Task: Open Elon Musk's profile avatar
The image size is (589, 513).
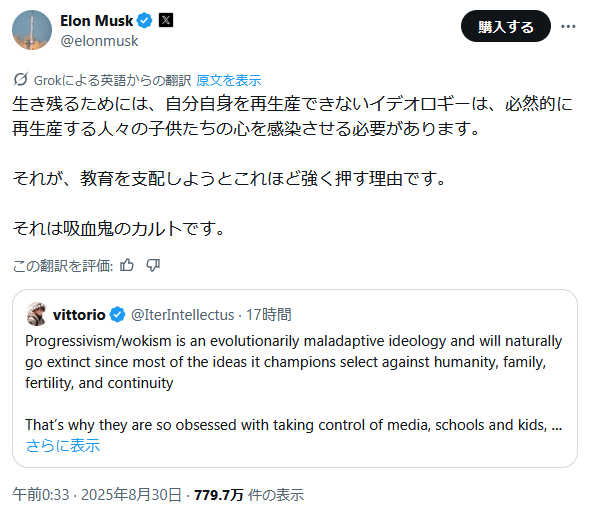Action: [32, 30]
